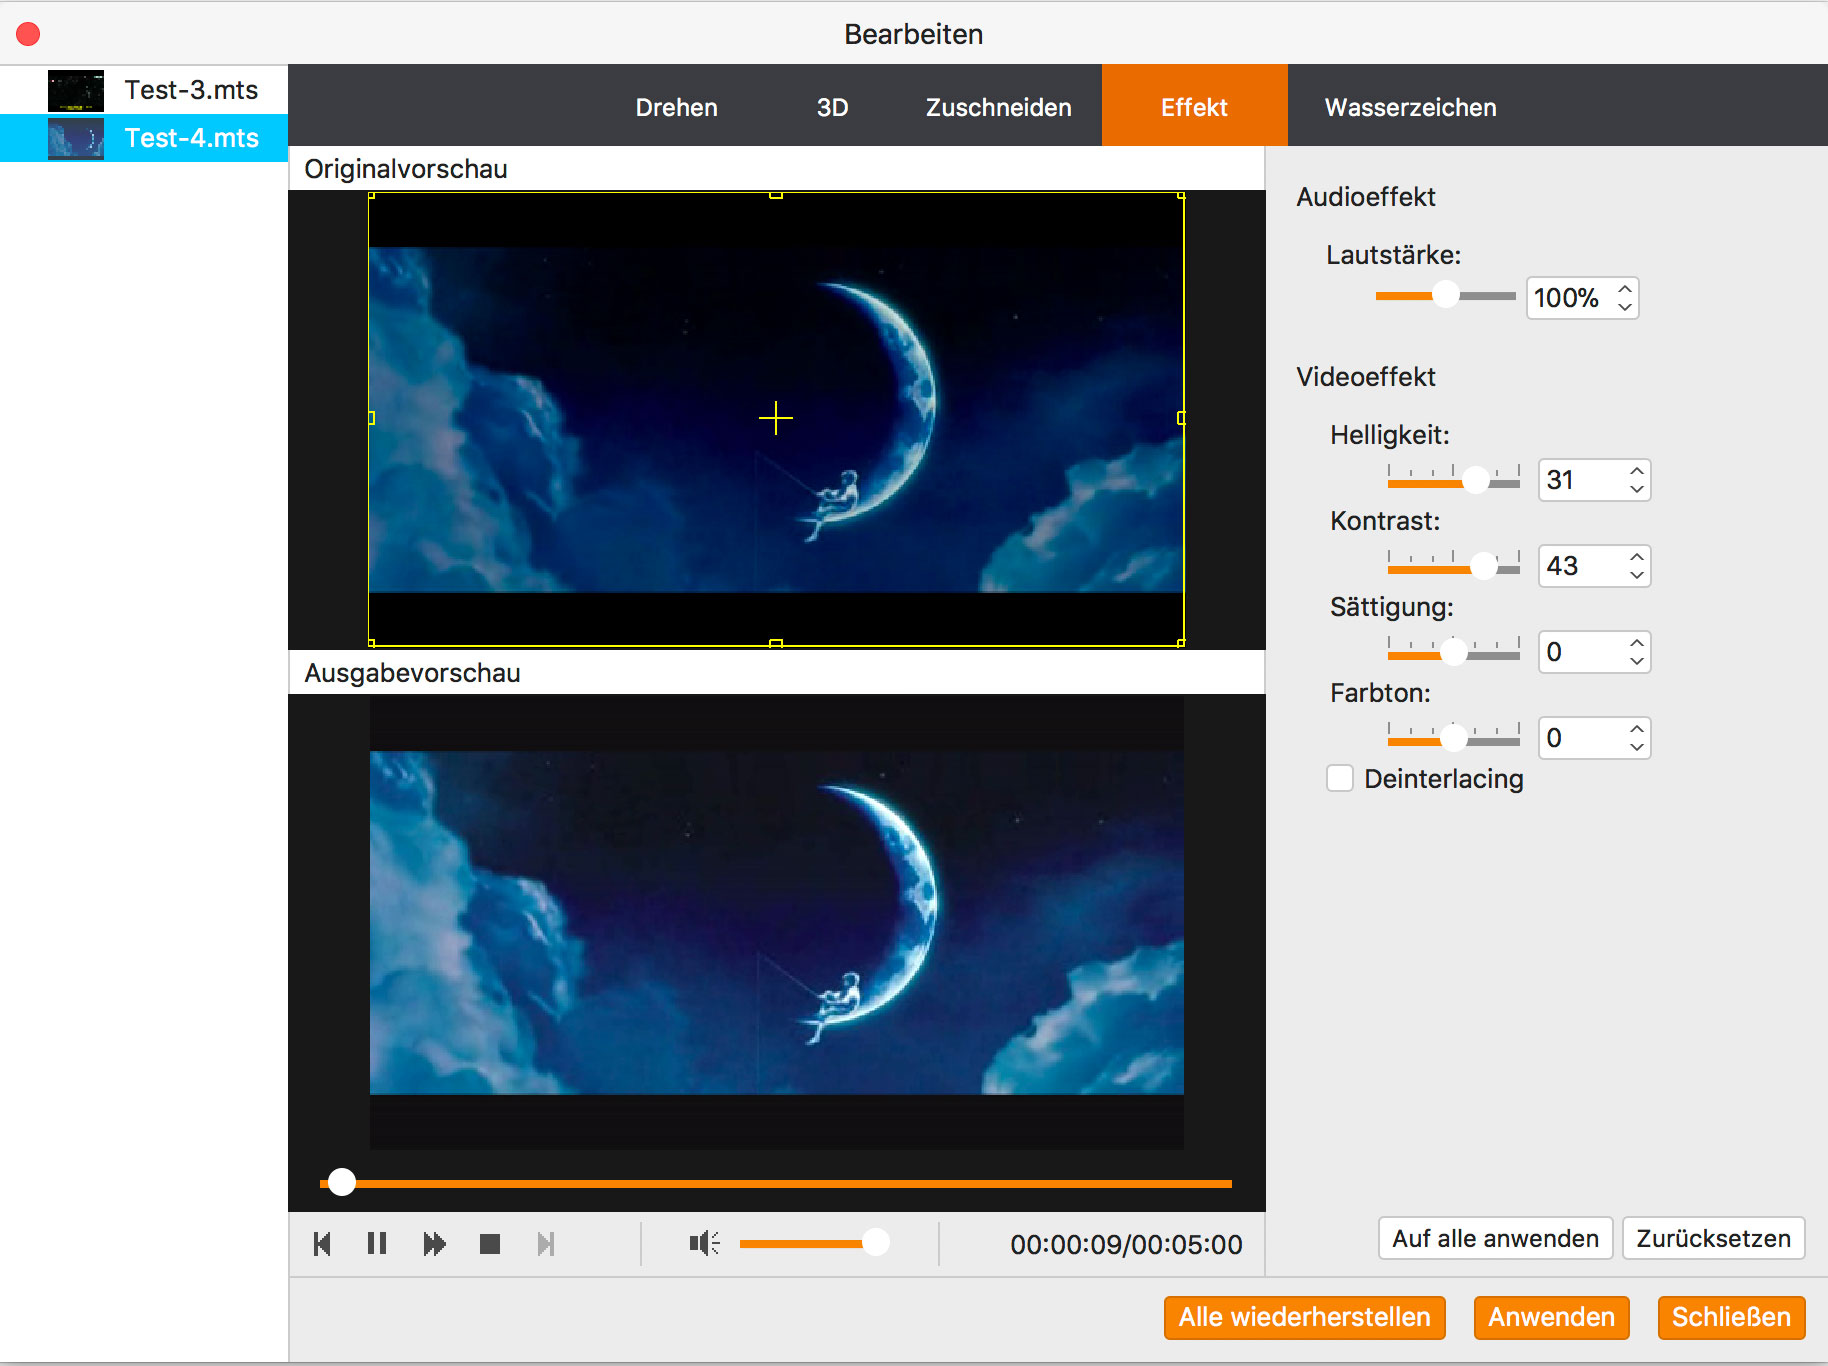Decrease Kontrast value with down arrow
The width and height of the screenshot is (1828, 1366).
1637,575
